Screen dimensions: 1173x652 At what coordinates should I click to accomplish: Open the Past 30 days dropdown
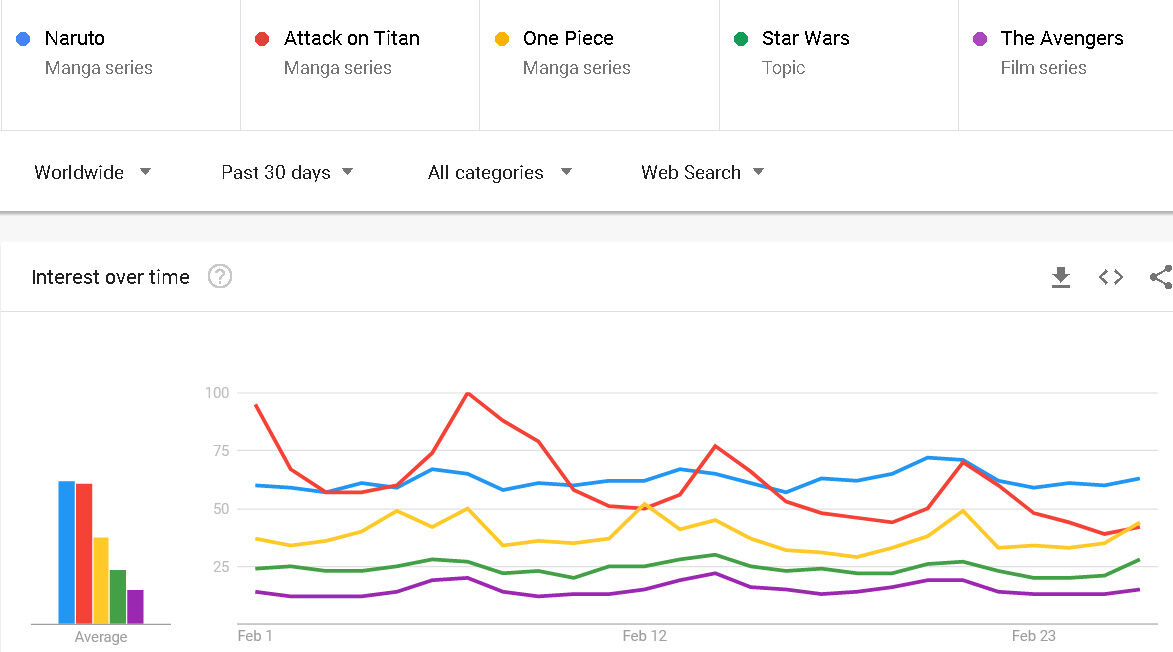coord(287,172)
